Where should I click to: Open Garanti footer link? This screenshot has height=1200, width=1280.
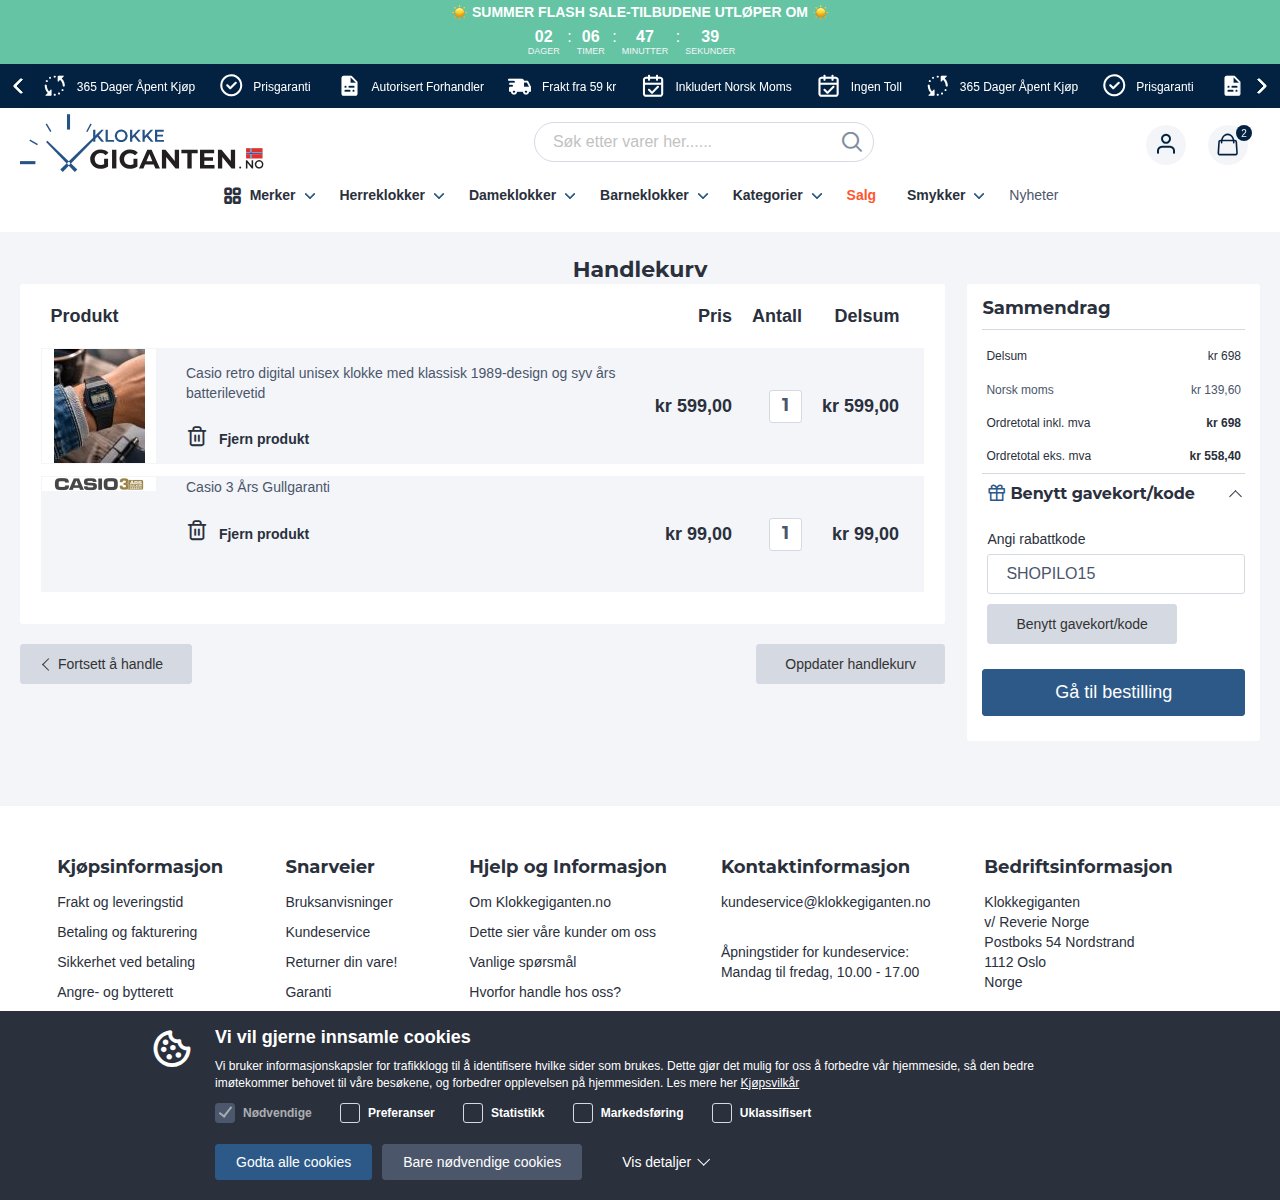tap(308, 992)
